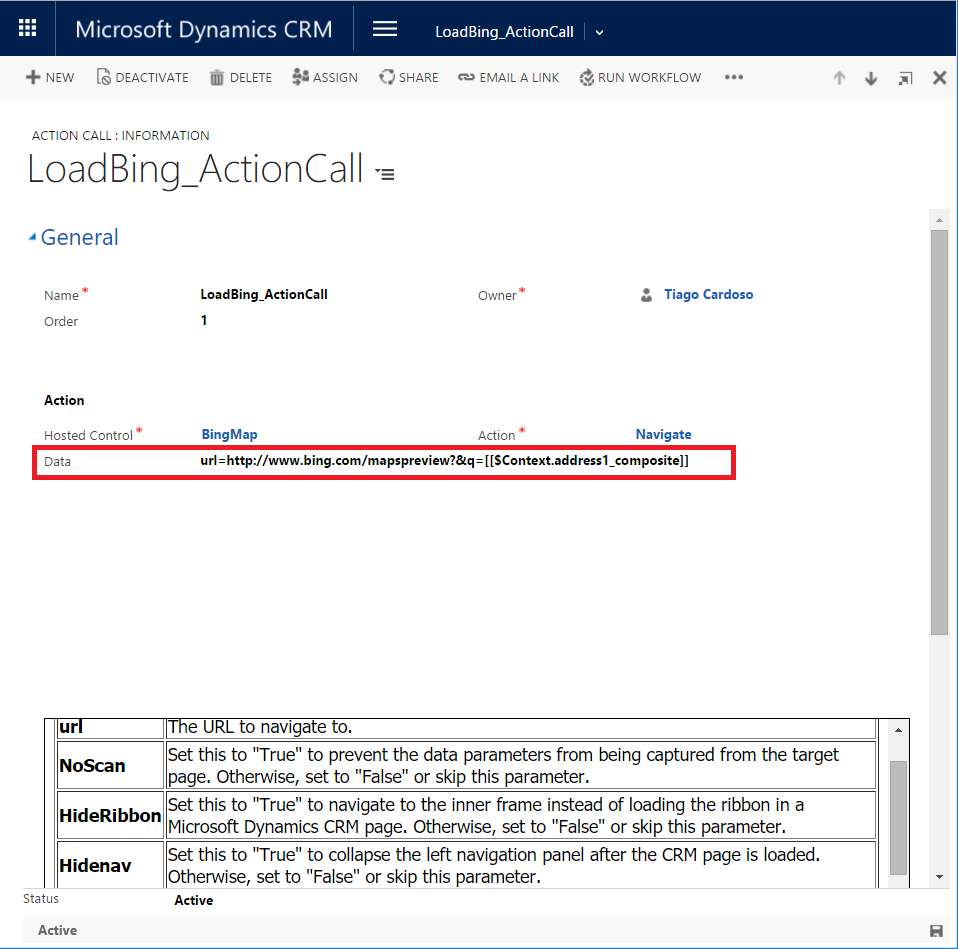The width and height of the screenshot is (959, 949).
Task: Collapse the General section
Action: click(34, 237)
